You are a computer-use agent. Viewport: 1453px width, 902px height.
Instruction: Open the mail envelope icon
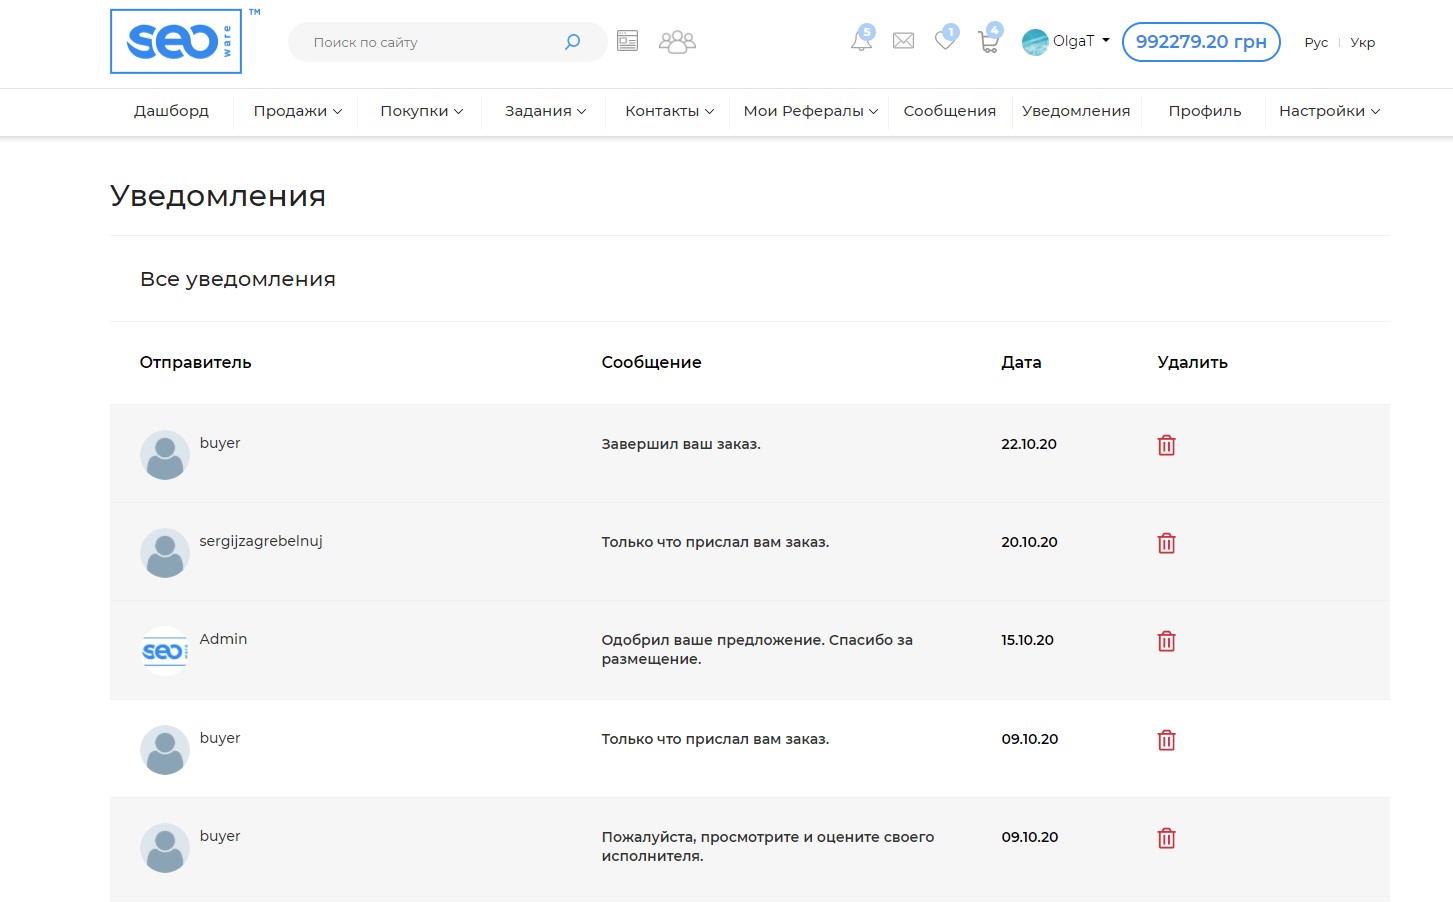click(x=903, y=41)
